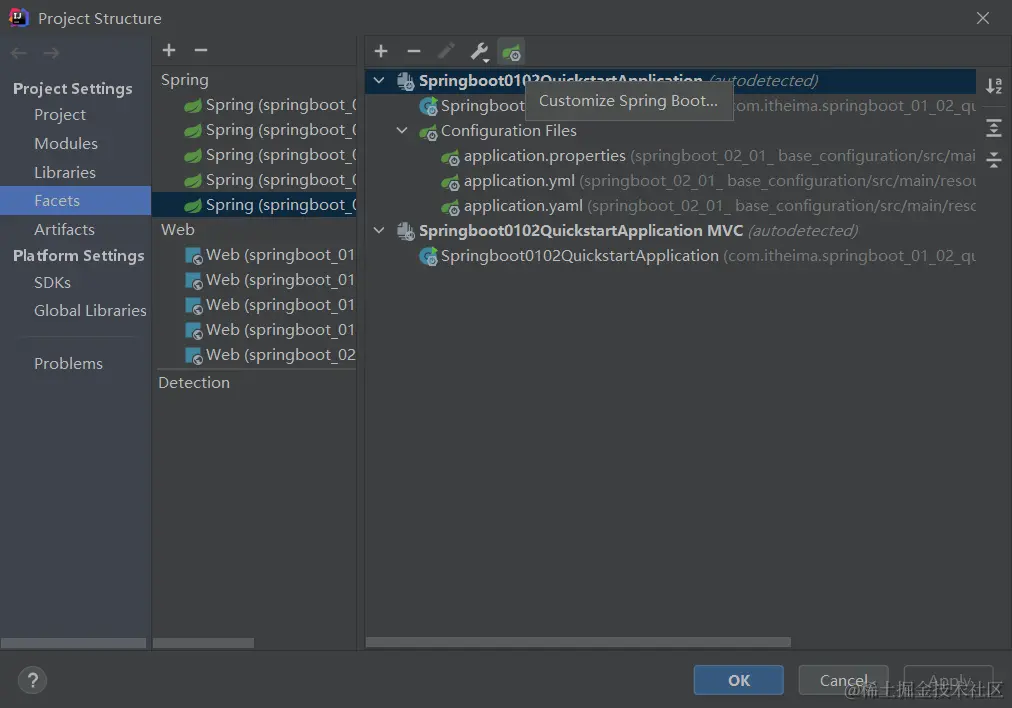Screen dimensions: 1012x708
Task: Click the forward navigation arrow
Action: pyautogui.click(x=52, y=53)
